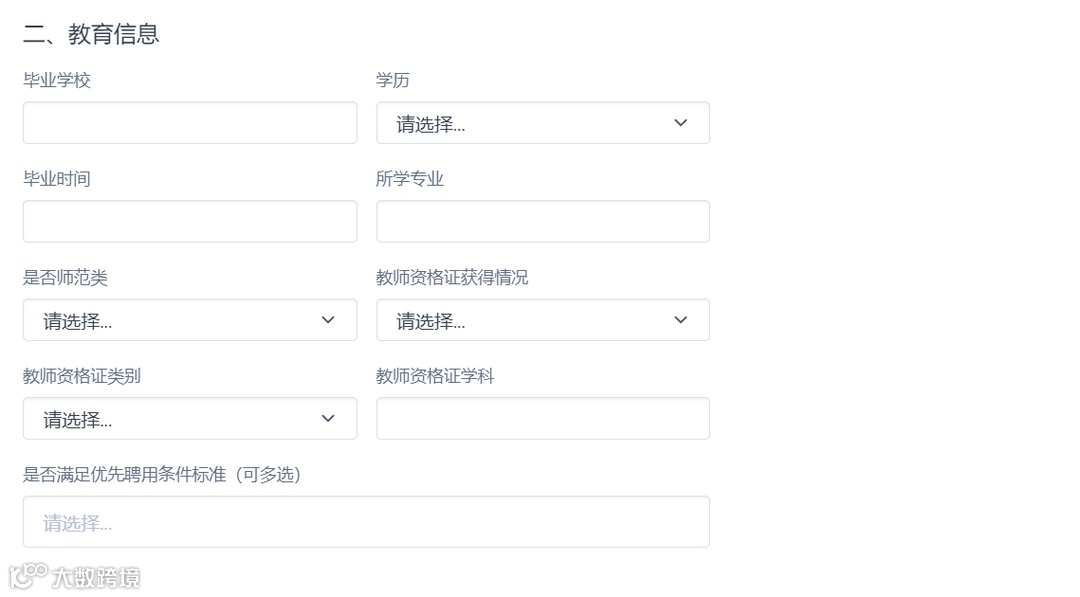Viewport: 1080px width, 597px height.
Task: Click the 是否满足优先聘用条件标准 label
Action: pos(162,474)
